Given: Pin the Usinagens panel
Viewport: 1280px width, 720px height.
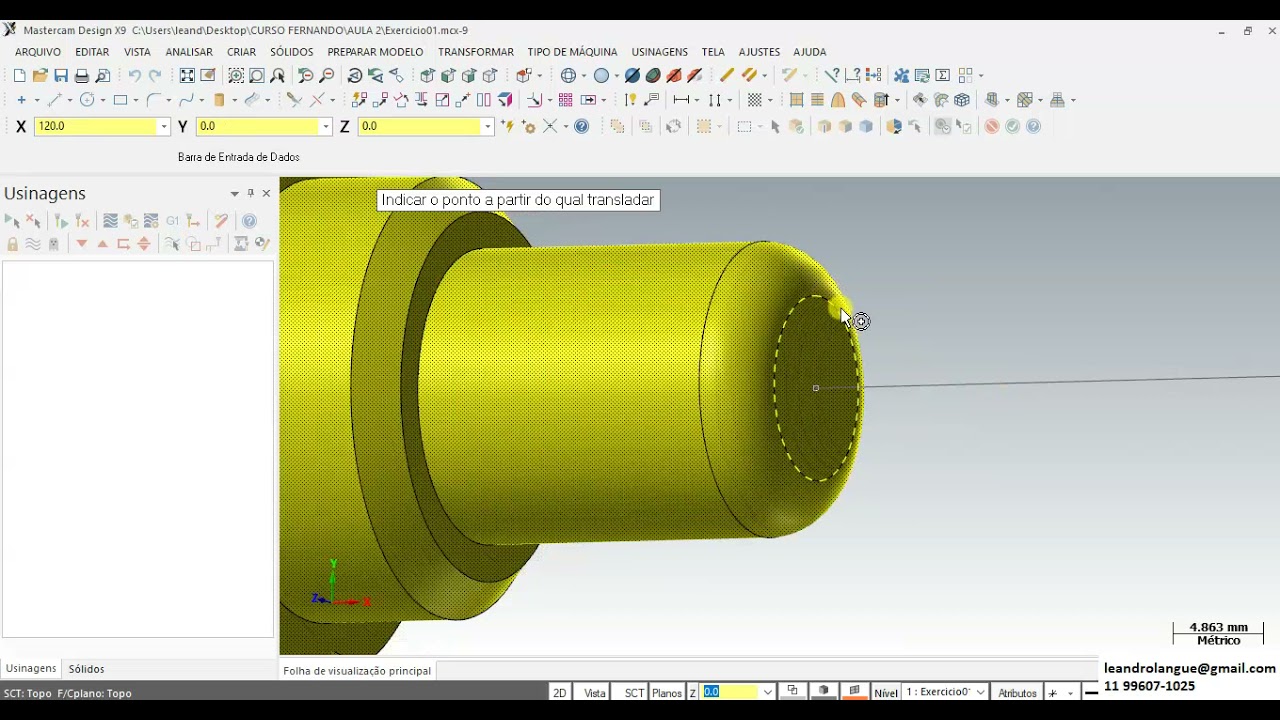Looking at the screenshot, I should point(251,194).
